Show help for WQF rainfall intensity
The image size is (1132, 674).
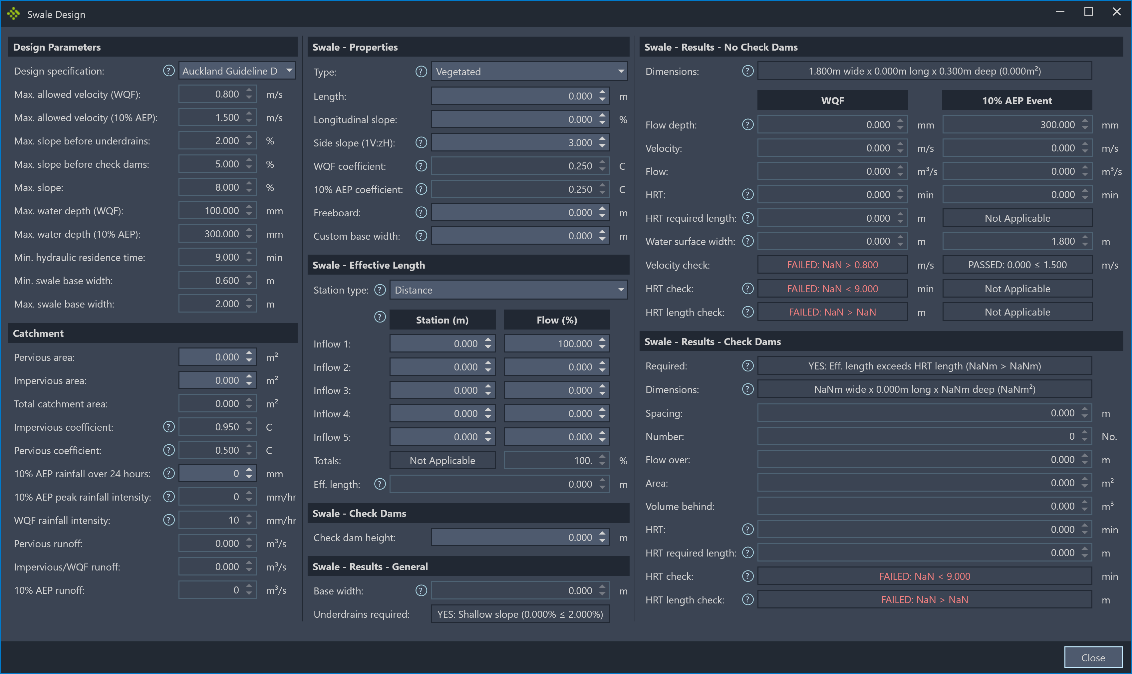(168, 520)
